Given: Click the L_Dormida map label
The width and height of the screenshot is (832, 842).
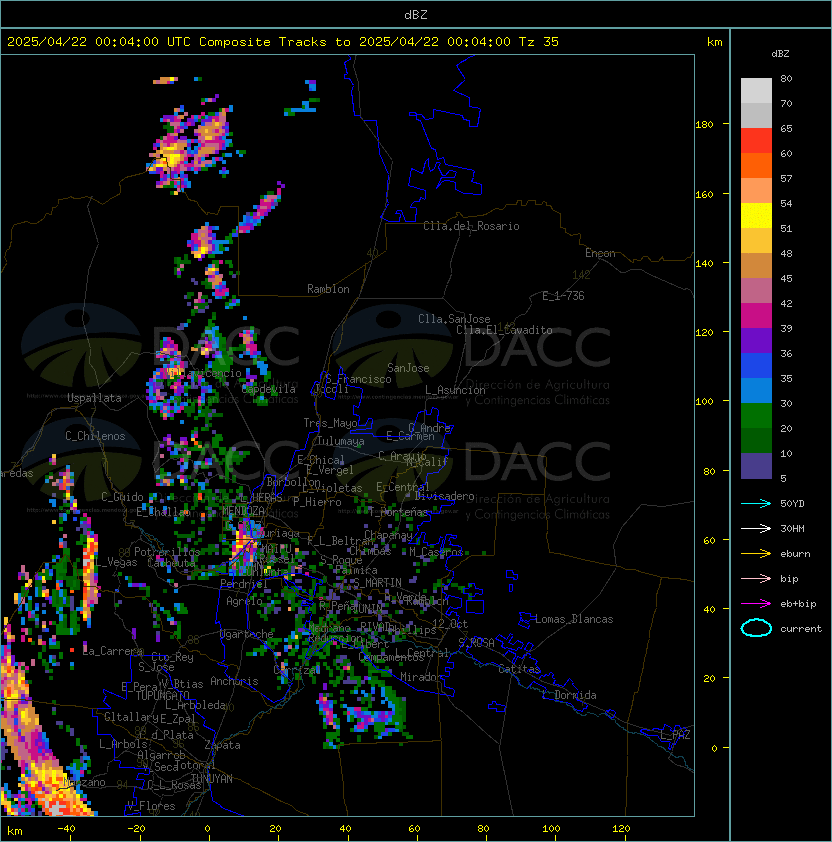Looking at the screenshot, I should pos(569,695).
